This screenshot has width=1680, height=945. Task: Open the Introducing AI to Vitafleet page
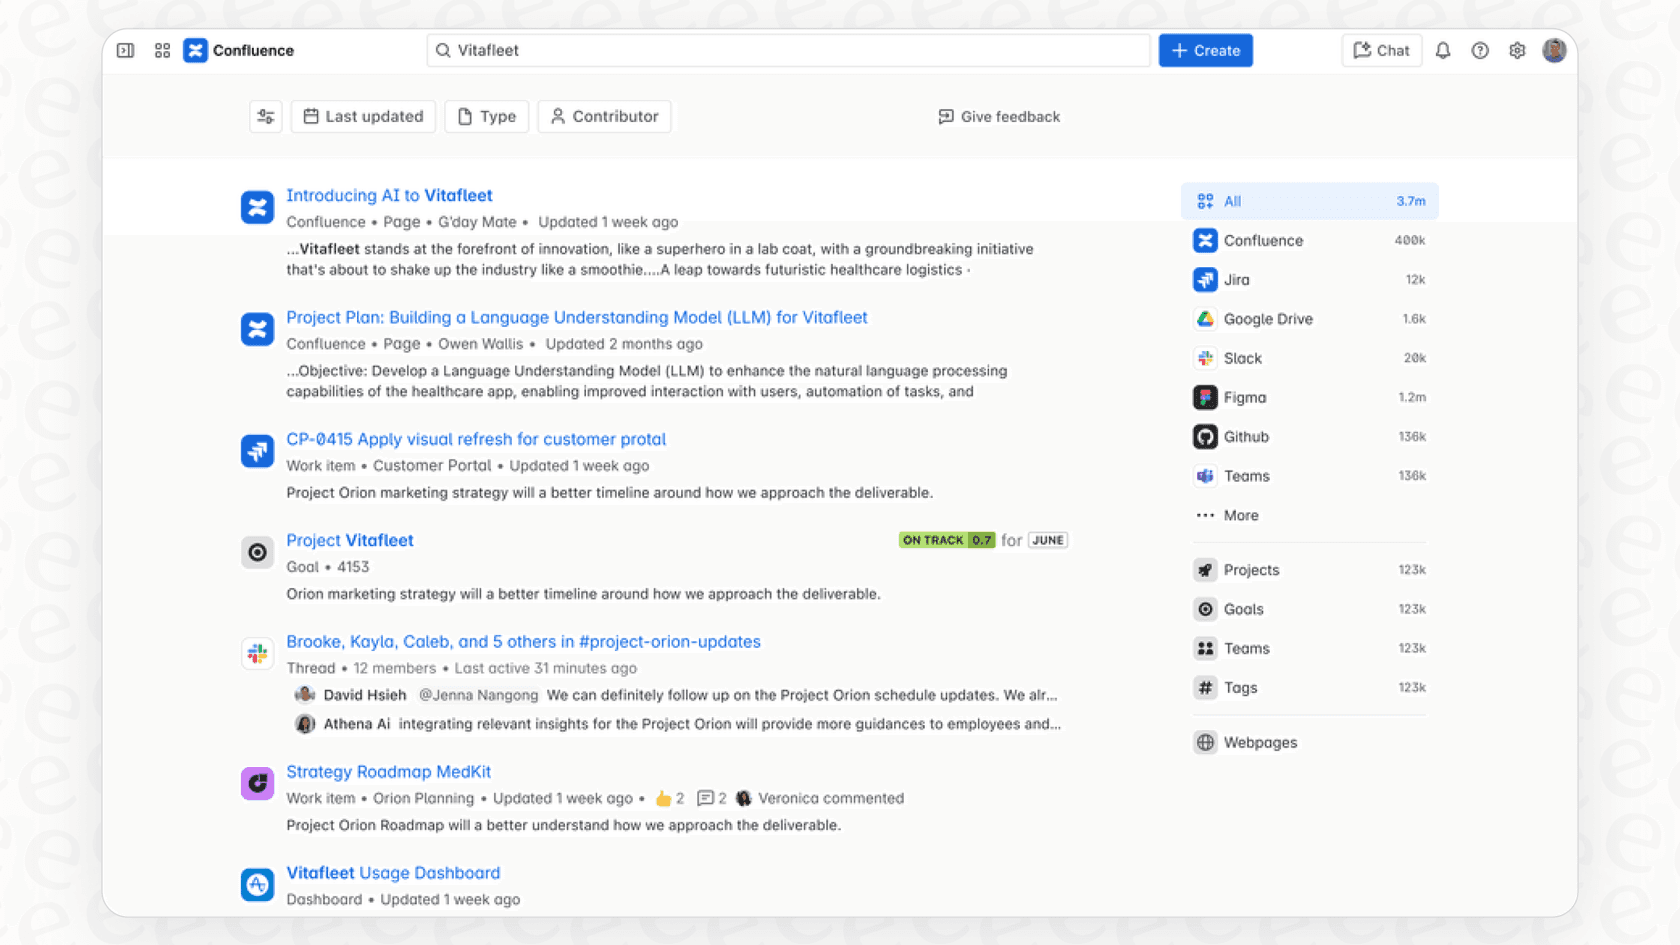[389, 195]
